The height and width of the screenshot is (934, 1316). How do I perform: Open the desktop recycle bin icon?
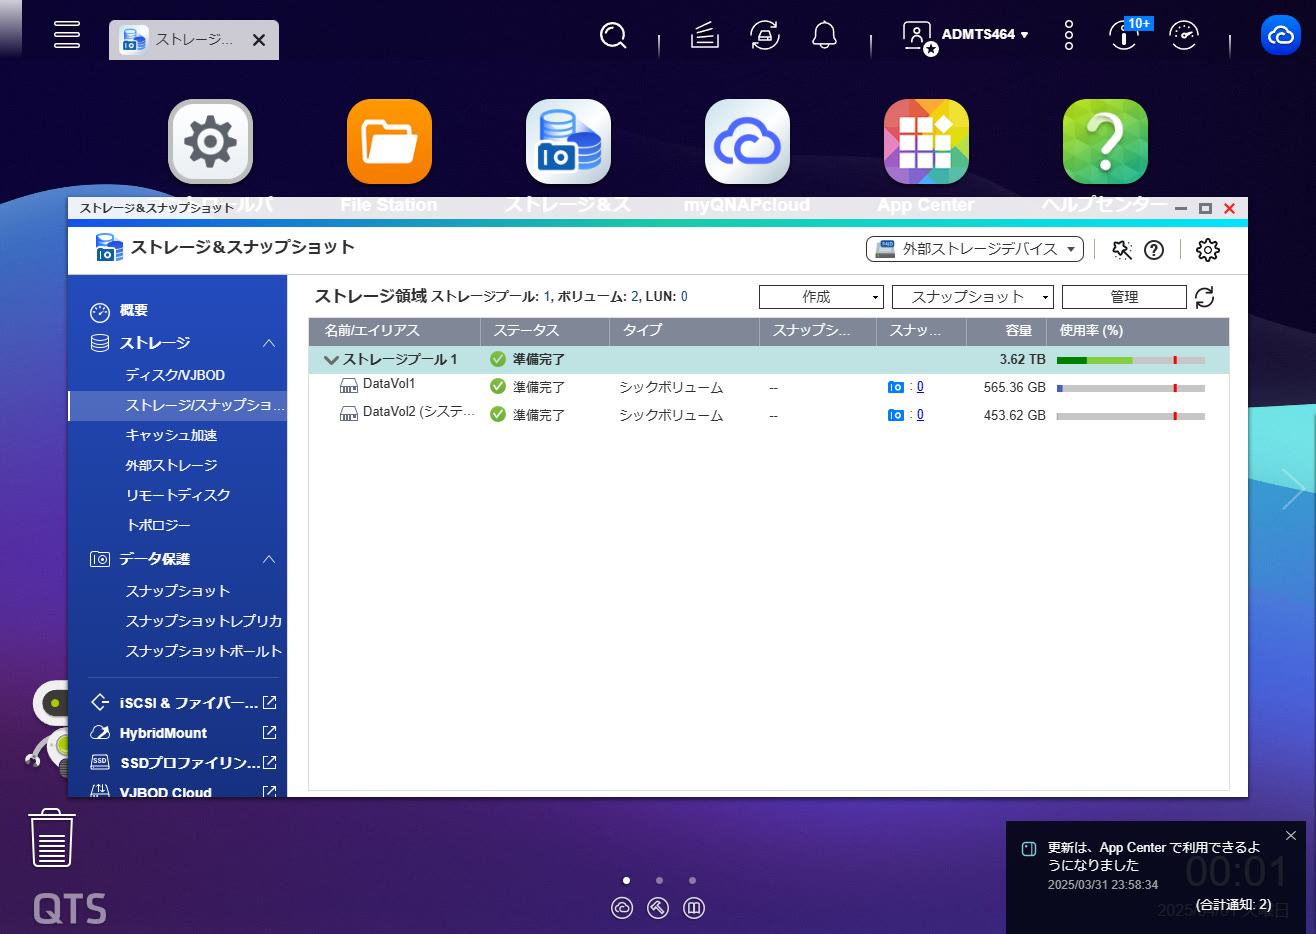click(x=52, y=838)
